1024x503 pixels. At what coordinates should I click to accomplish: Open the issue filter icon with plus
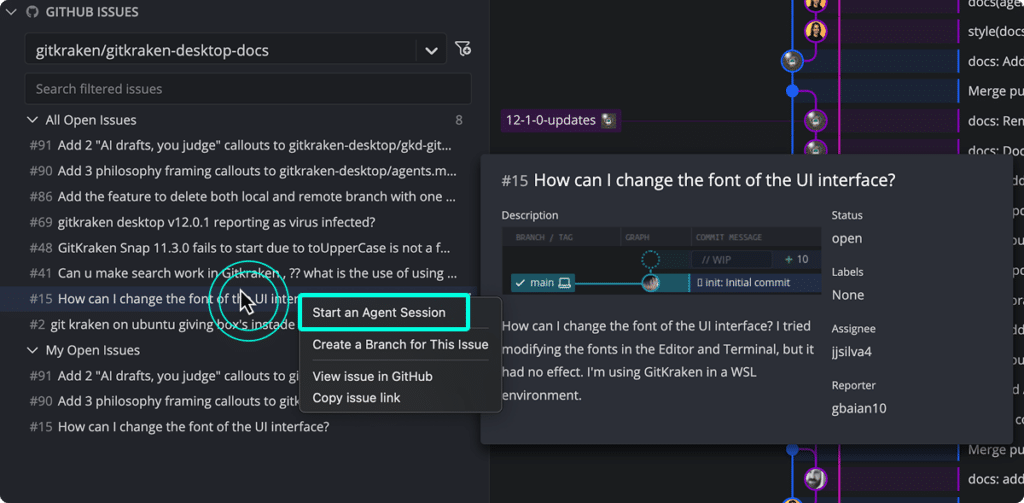click(463, 48)
